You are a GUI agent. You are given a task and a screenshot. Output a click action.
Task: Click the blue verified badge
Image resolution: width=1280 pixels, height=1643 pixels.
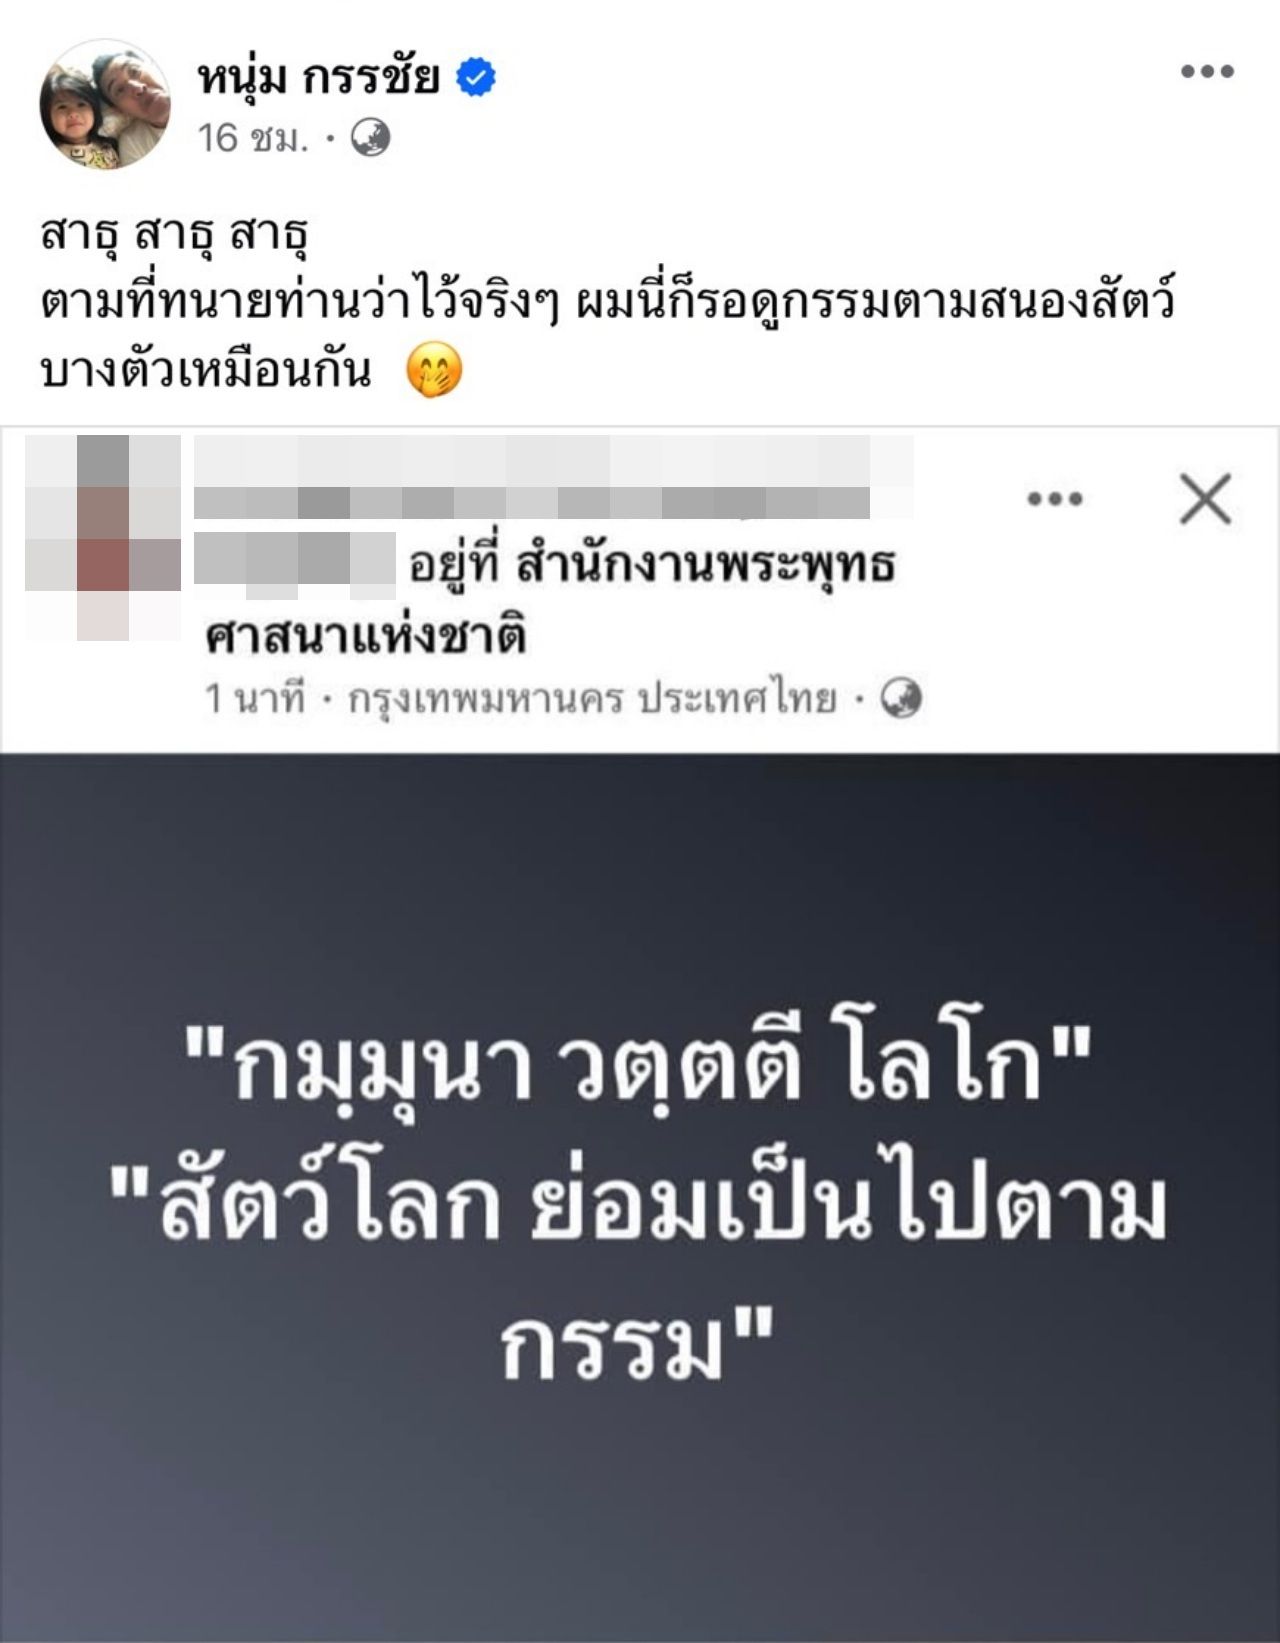click(x=477, y=77)
